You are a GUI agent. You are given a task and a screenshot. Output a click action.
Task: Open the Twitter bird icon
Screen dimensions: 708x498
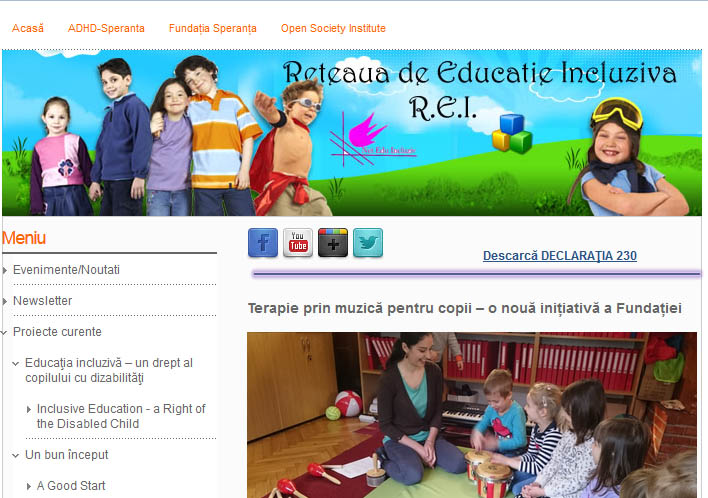point(368,243)
